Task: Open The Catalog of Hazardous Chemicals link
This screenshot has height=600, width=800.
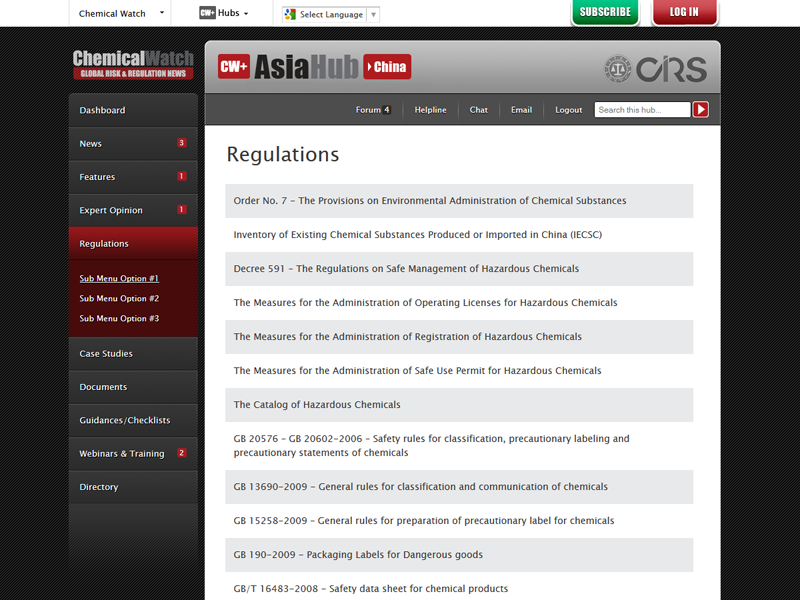Action: (x=317, y=405)
